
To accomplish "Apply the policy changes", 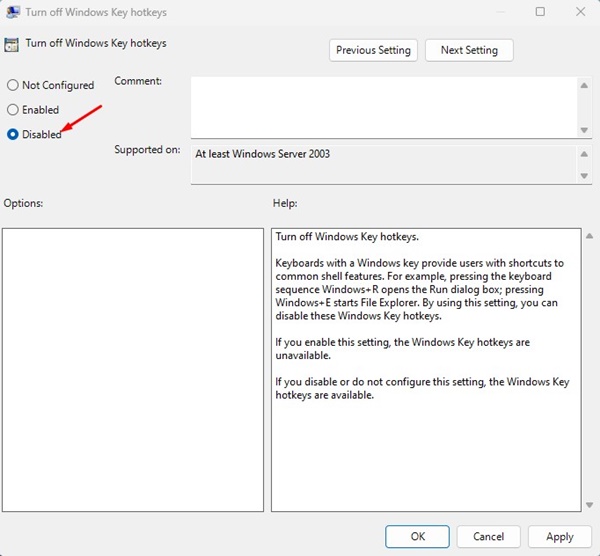I will click(560, 536).
